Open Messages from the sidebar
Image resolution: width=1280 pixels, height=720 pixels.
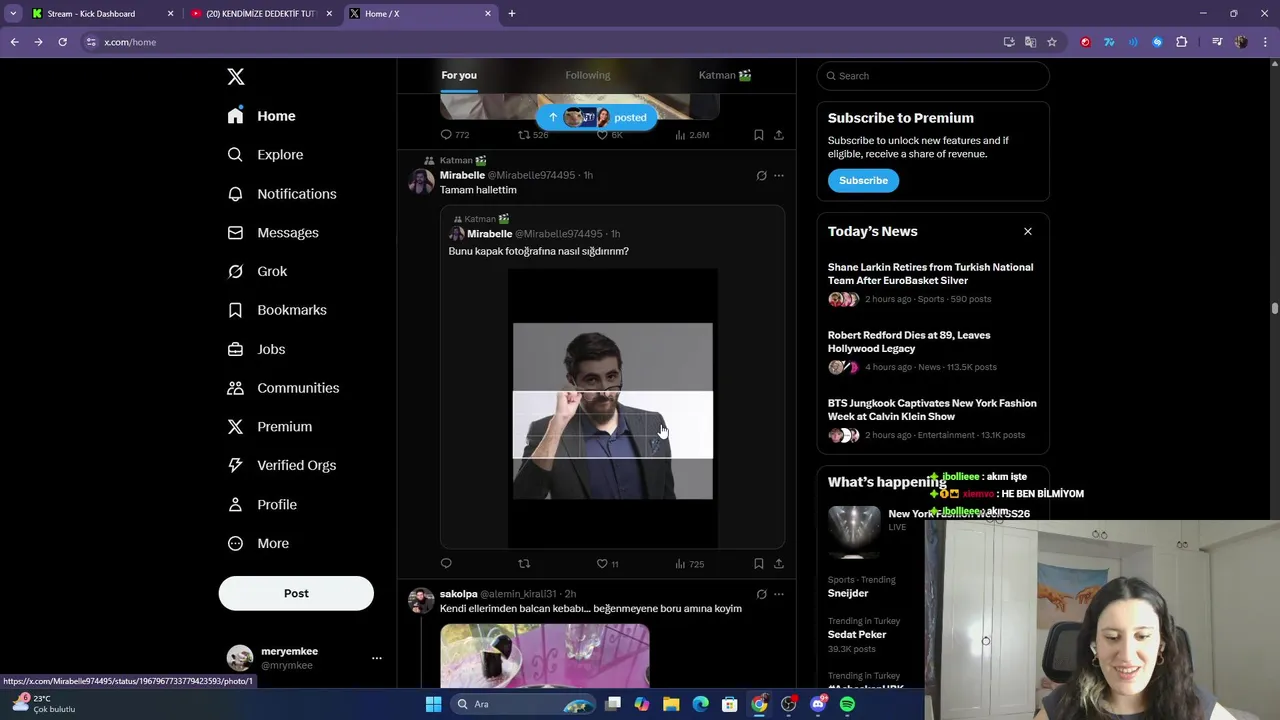(273, 233)
